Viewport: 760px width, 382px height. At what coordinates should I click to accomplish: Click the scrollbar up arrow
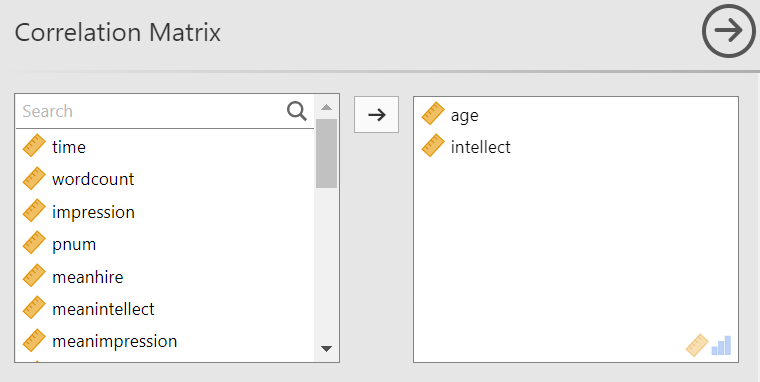(327, 108)
